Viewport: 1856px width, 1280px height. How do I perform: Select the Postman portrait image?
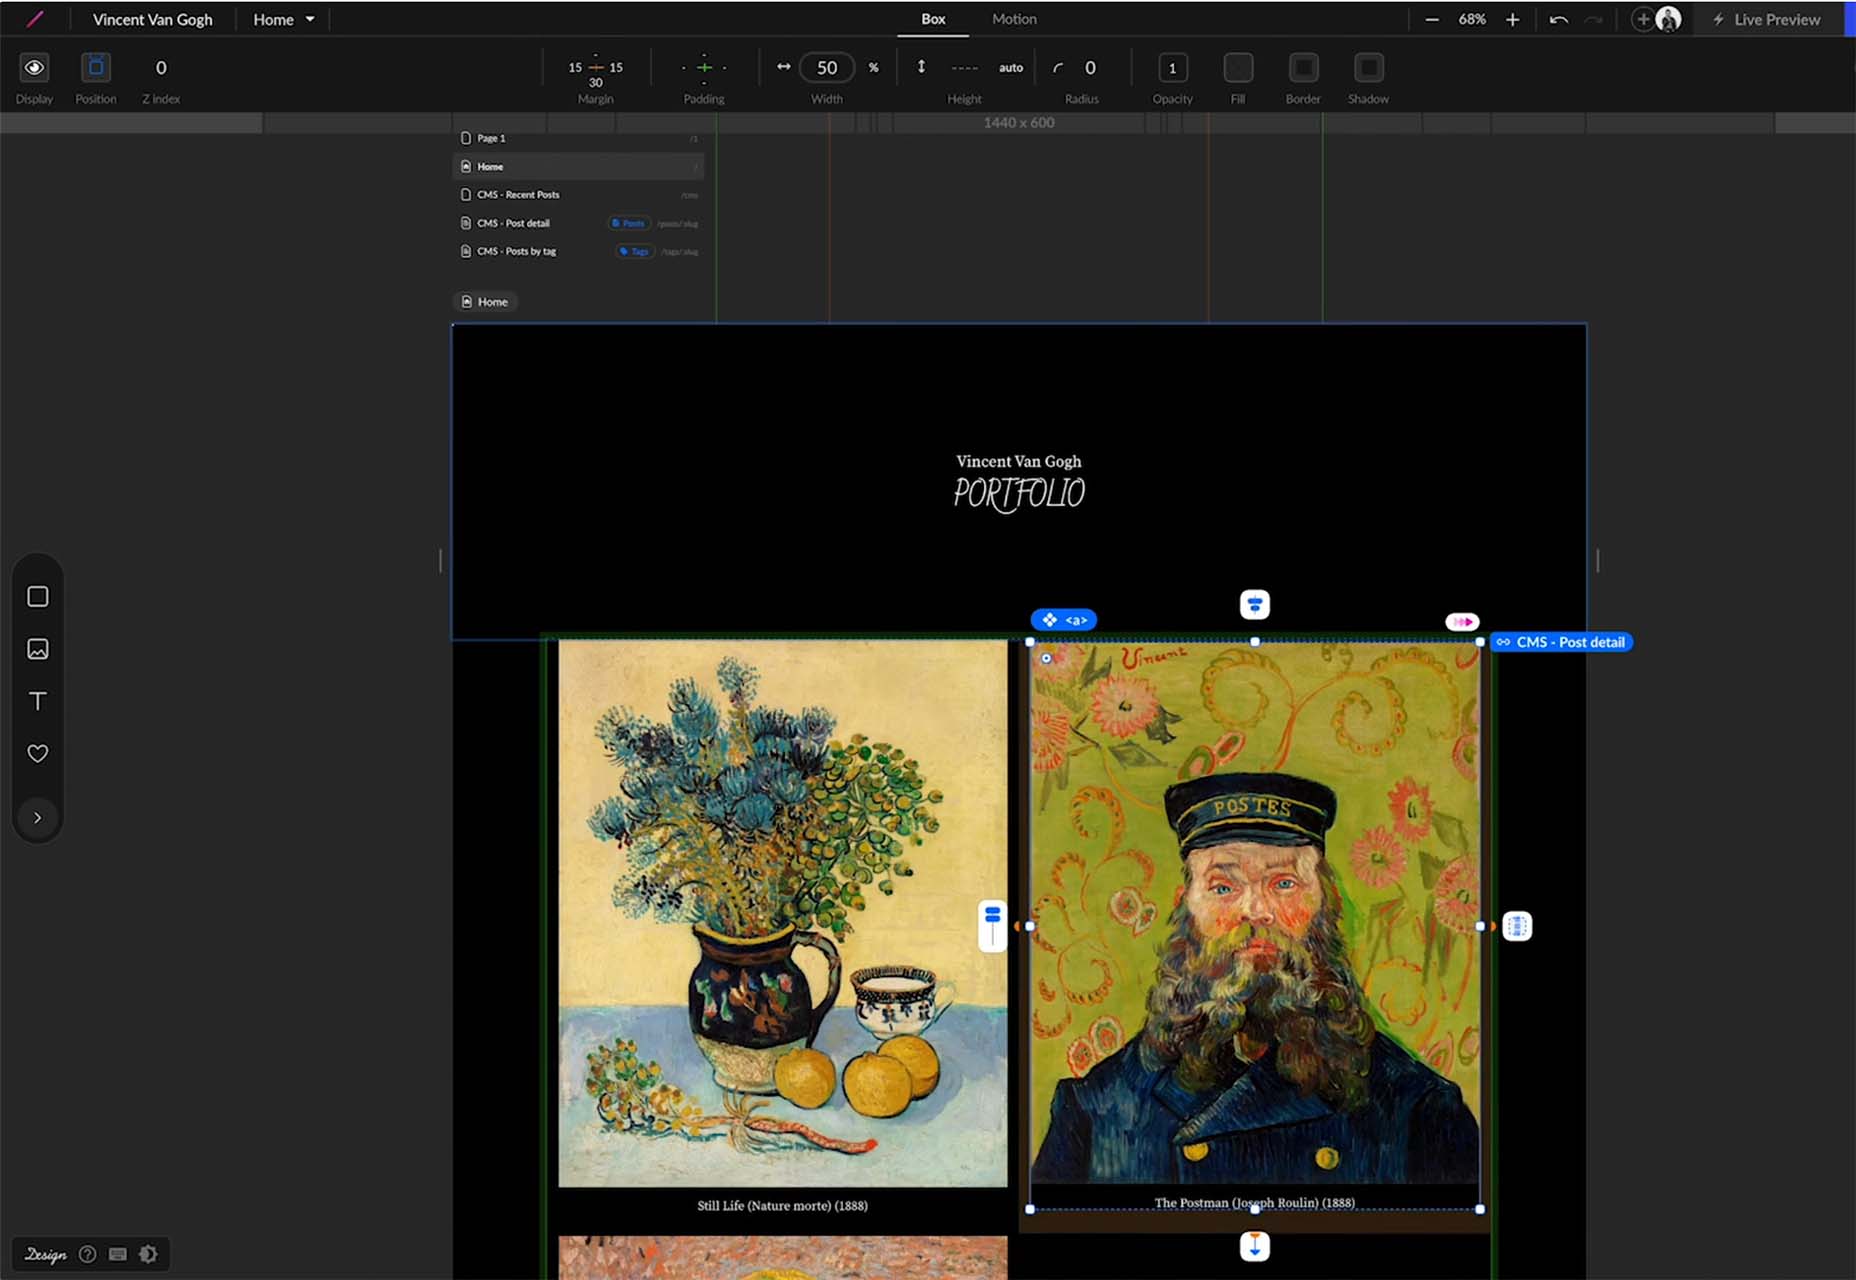(x=1255, y=914)
